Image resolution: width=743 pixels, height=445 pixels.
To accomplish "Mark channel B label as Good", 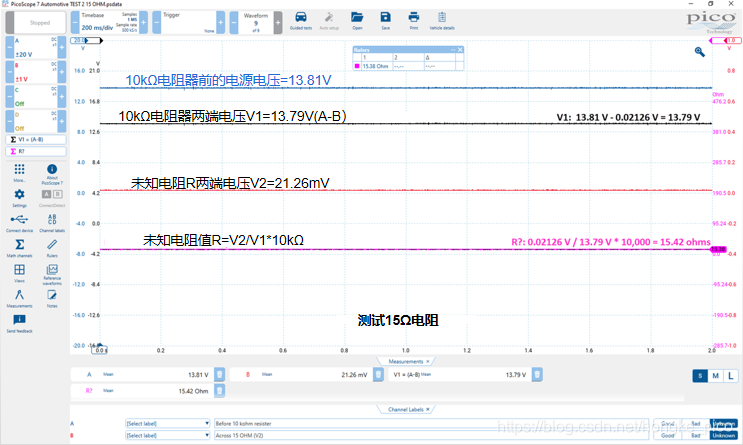I will [x=667, y=435].
